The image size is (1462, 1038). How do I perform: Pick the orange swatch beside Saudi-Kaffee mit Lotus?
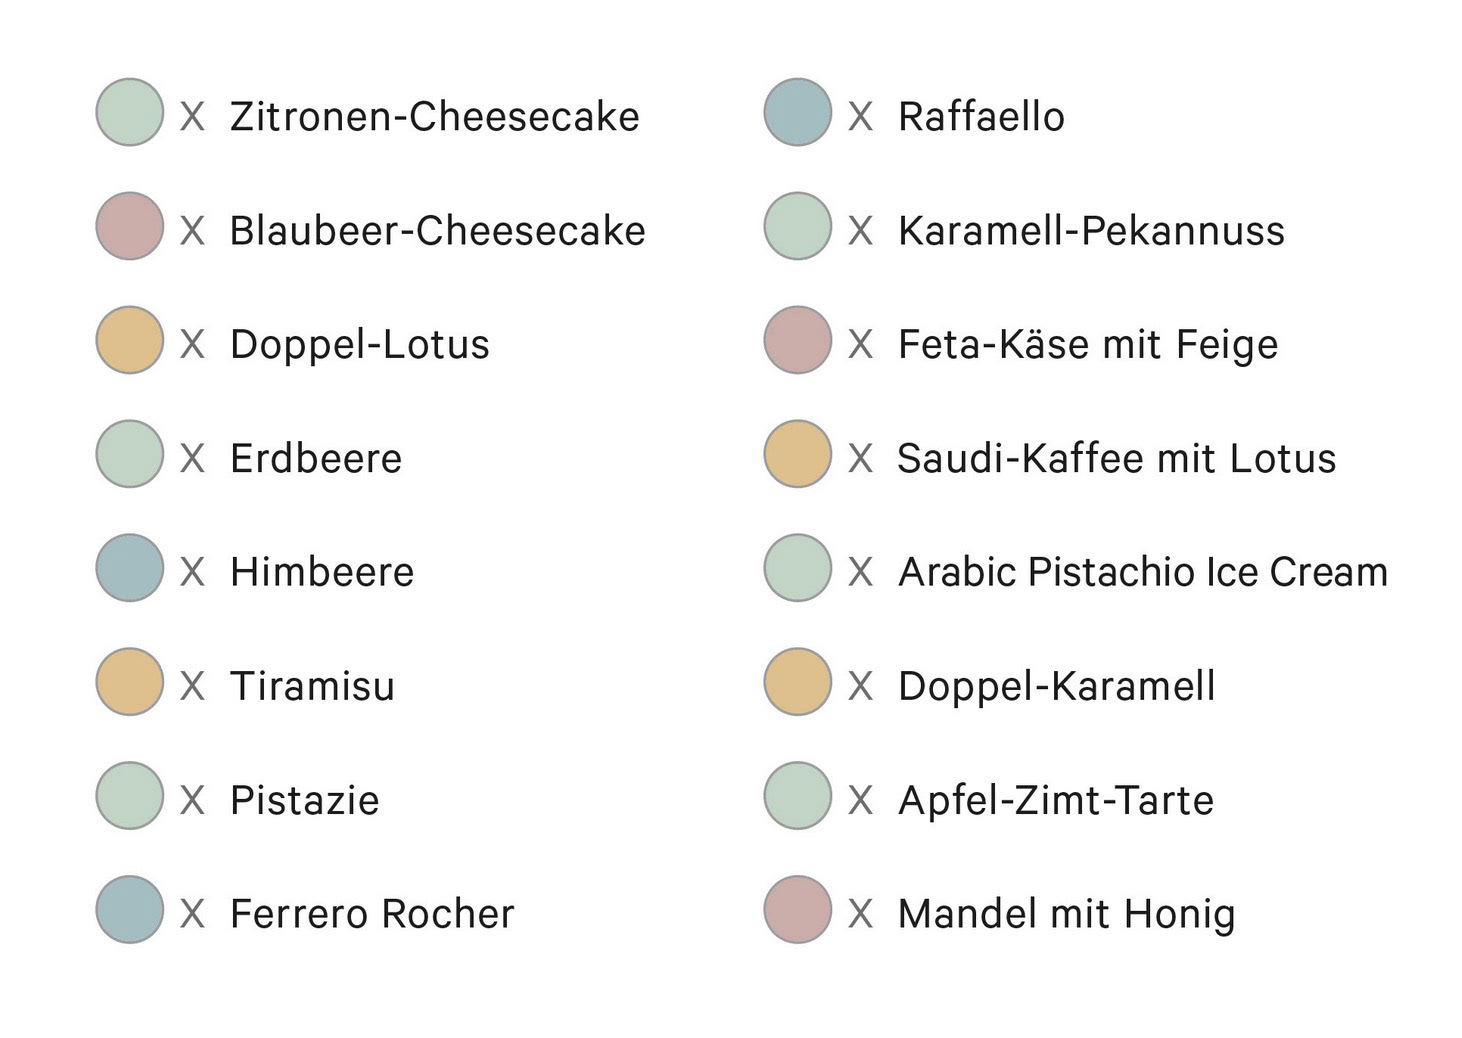tap(798, 455)
